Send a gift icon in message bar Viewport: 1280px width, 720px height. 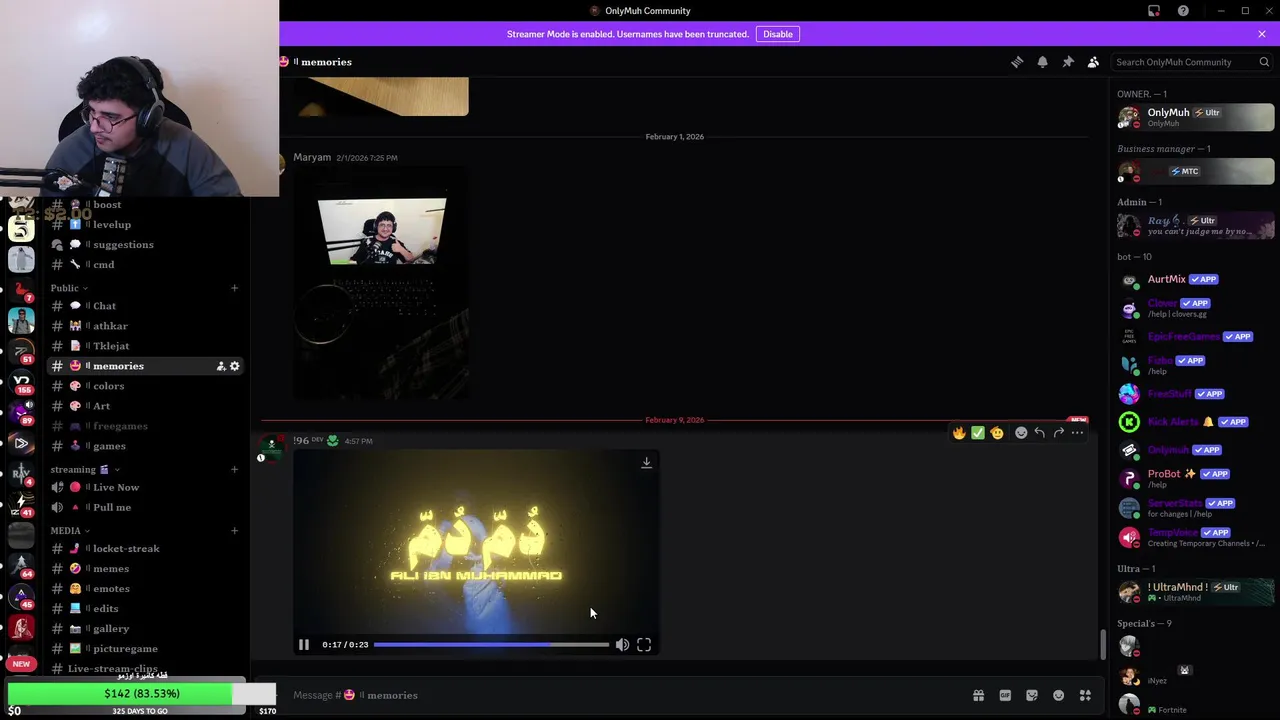[978, 695]
